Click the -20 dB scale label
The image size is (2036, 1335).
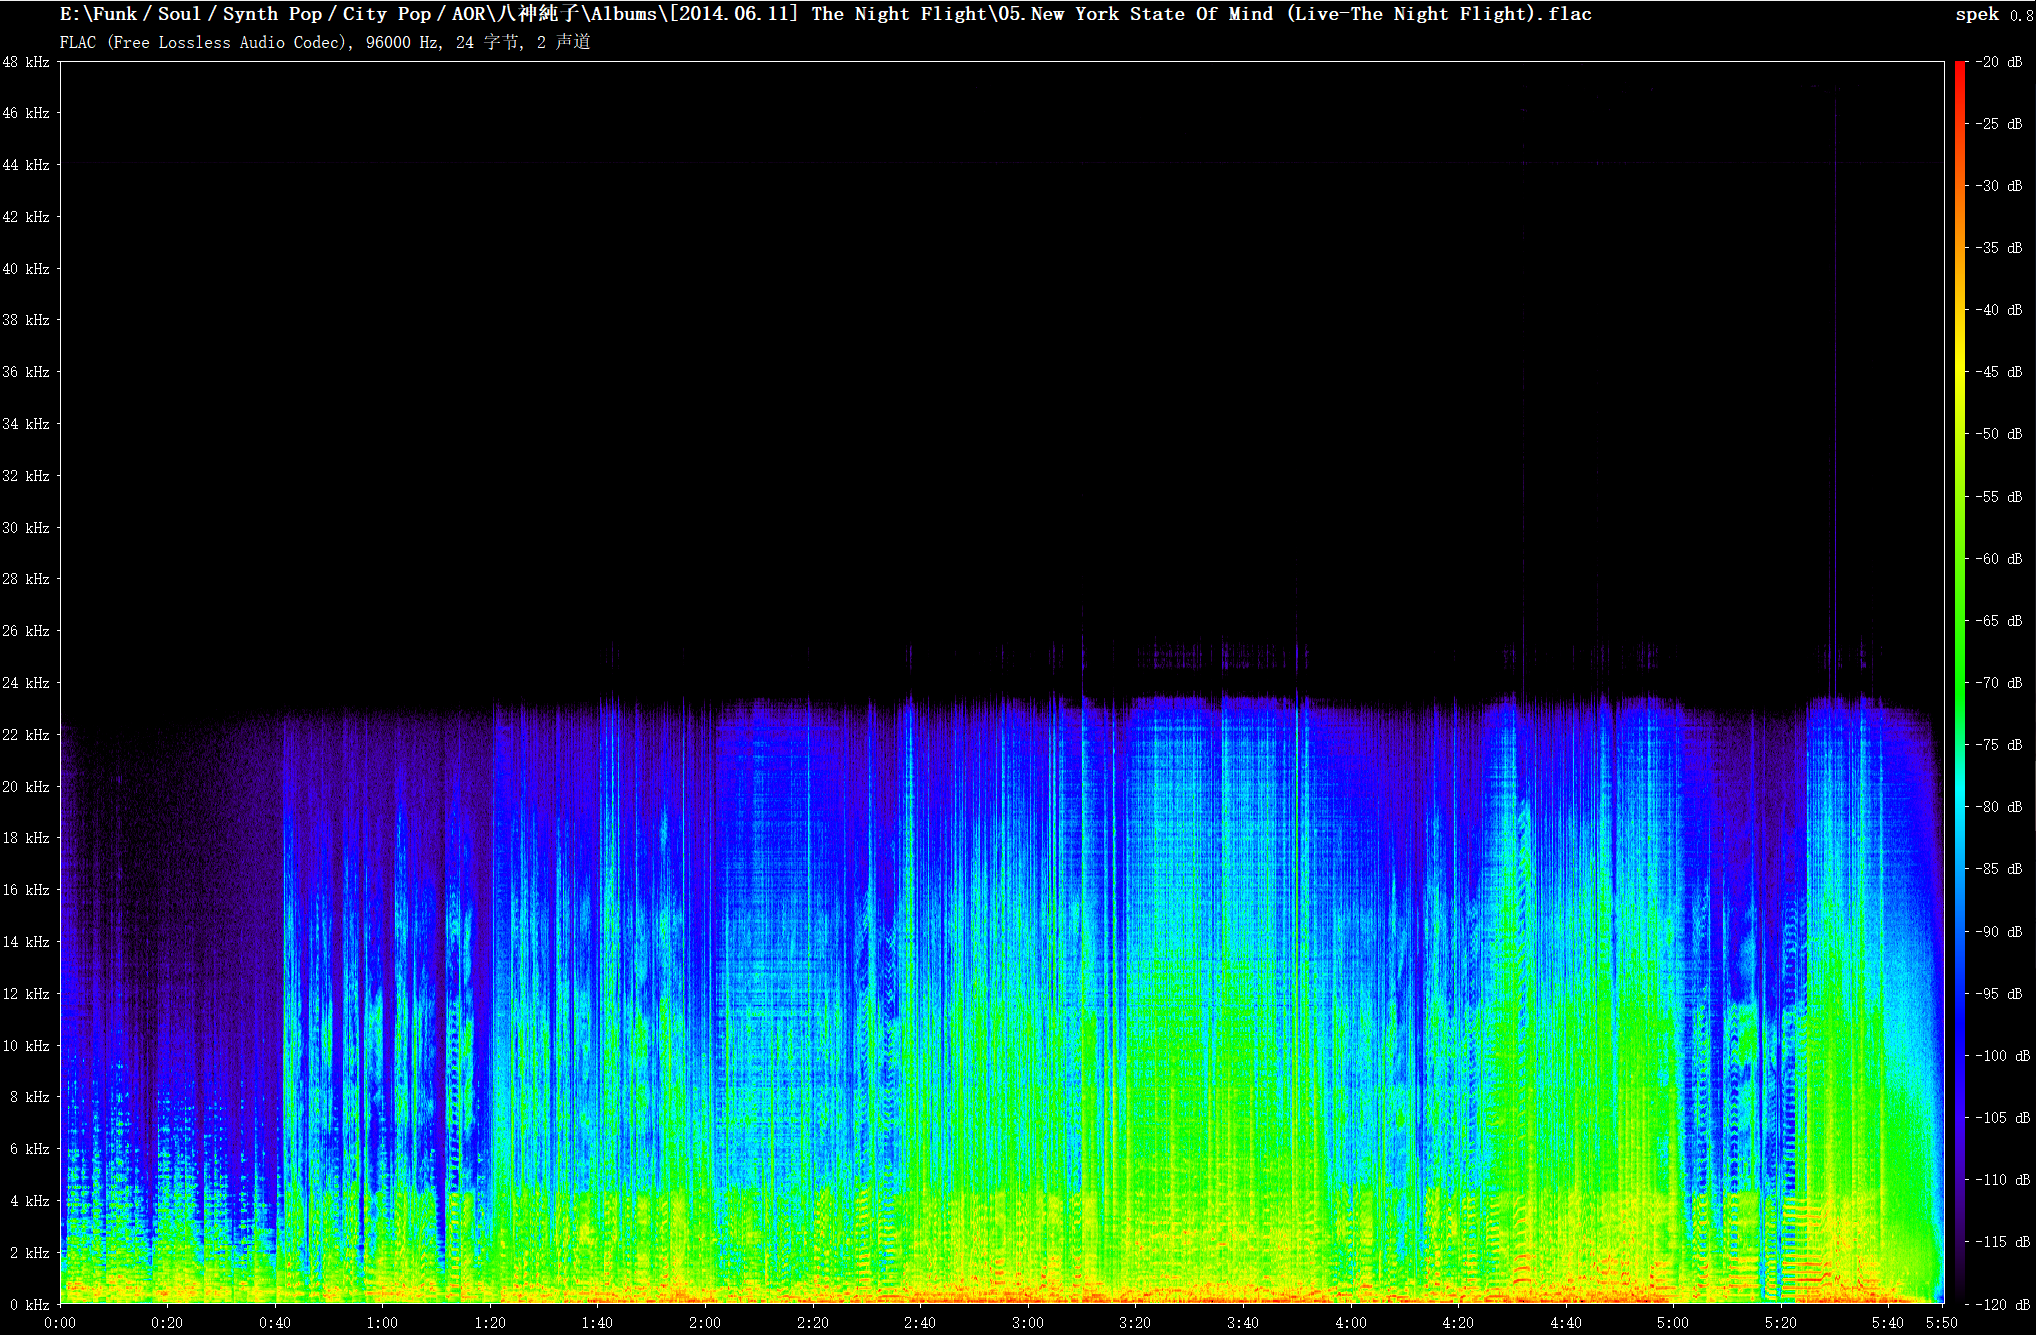point(1999,62)
